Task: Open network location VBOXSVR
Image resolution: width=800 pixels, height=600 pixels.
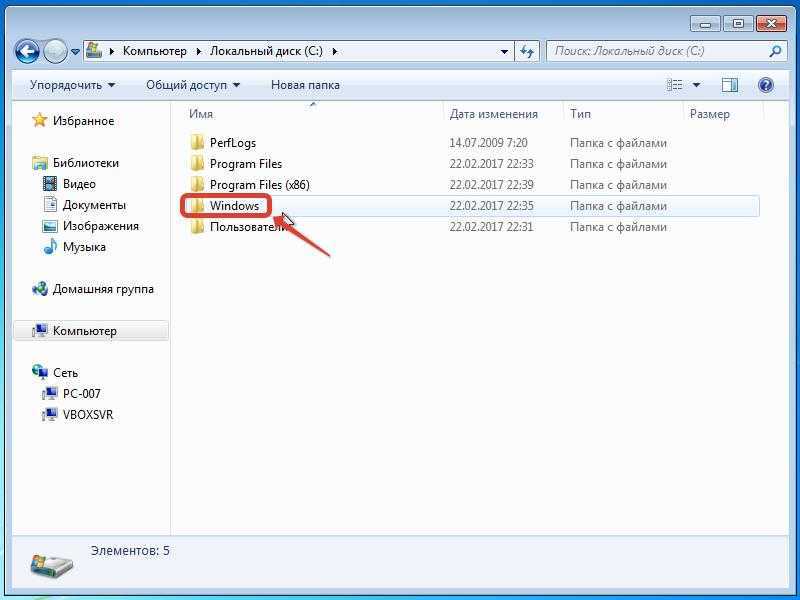Action: pyautogui.click(x=88, y=415)
